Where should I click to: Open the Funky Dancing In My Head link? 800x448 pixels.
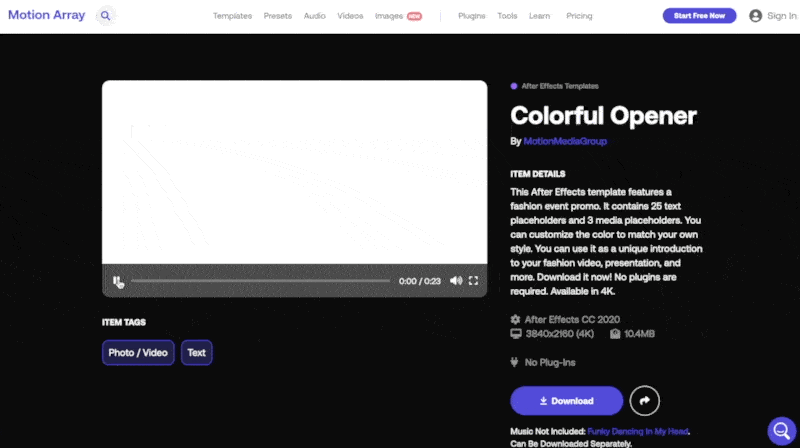tap(637, 432)
